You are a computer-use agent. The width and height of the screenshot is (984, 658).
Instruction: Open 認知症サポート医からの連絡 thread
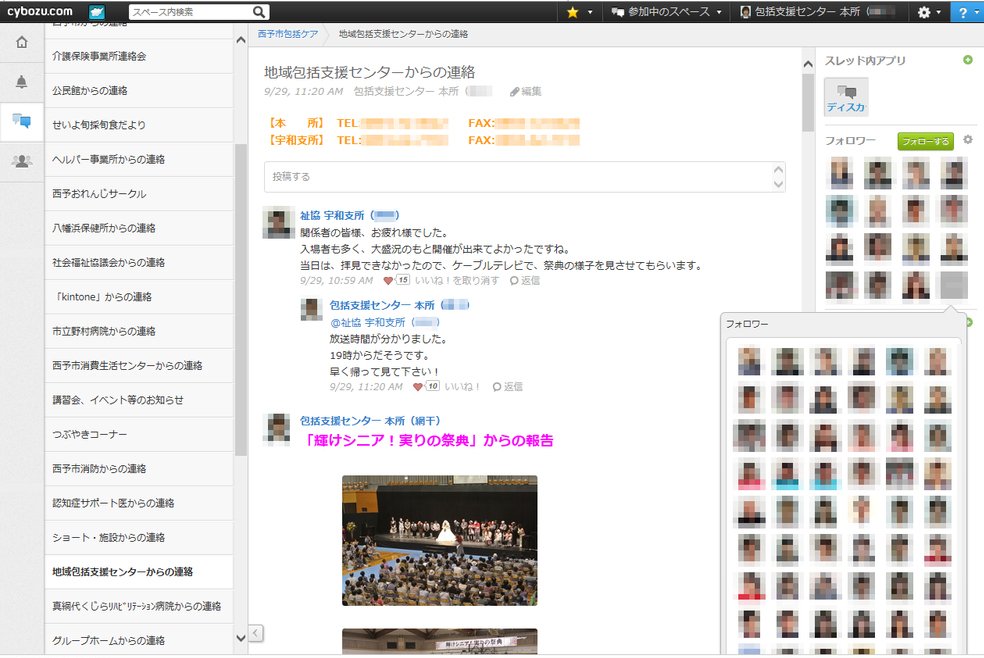[x=139, y=503]
